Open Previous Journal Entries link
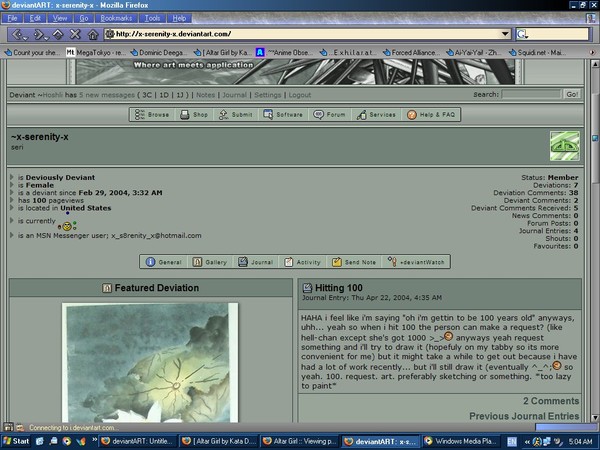This screenshot has height=450, width=600. pyautogui.click(x=524, y=416)
